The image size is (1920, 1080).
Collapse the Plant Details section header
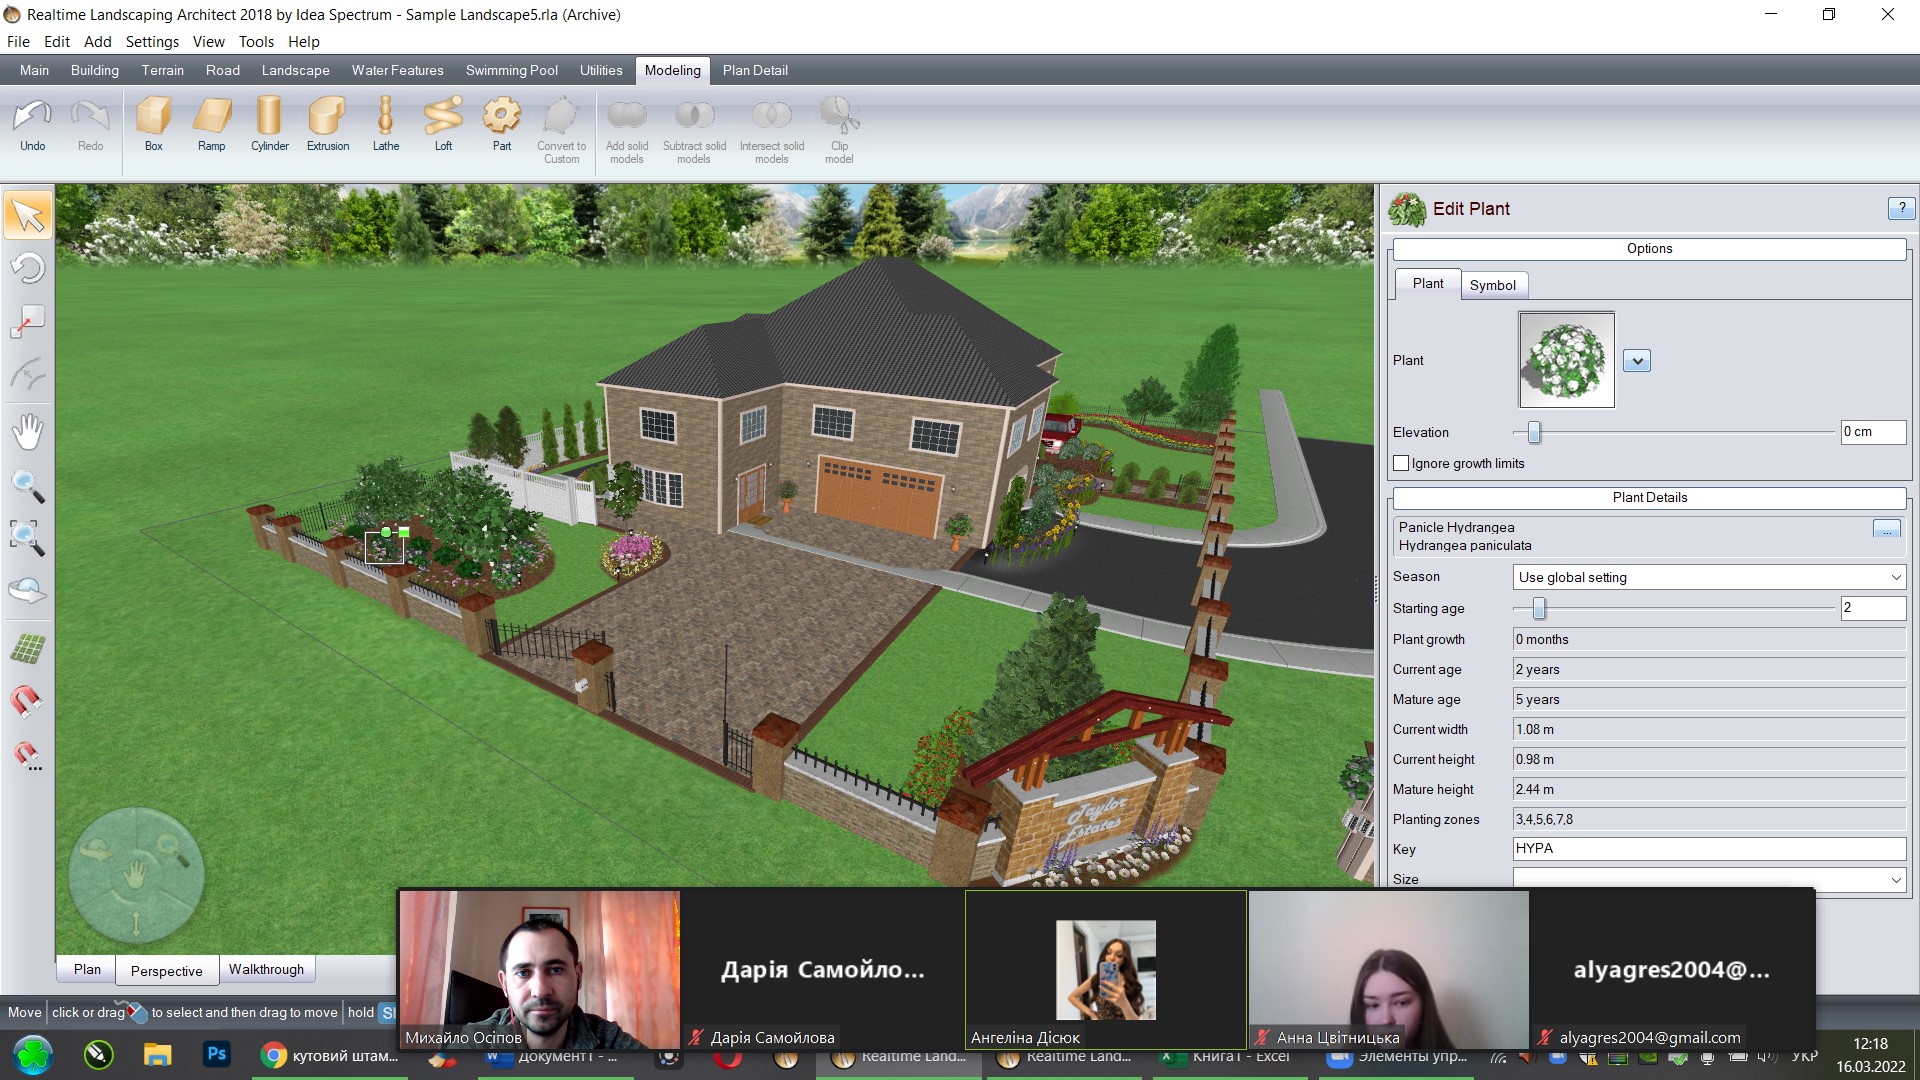point(1649,497)
